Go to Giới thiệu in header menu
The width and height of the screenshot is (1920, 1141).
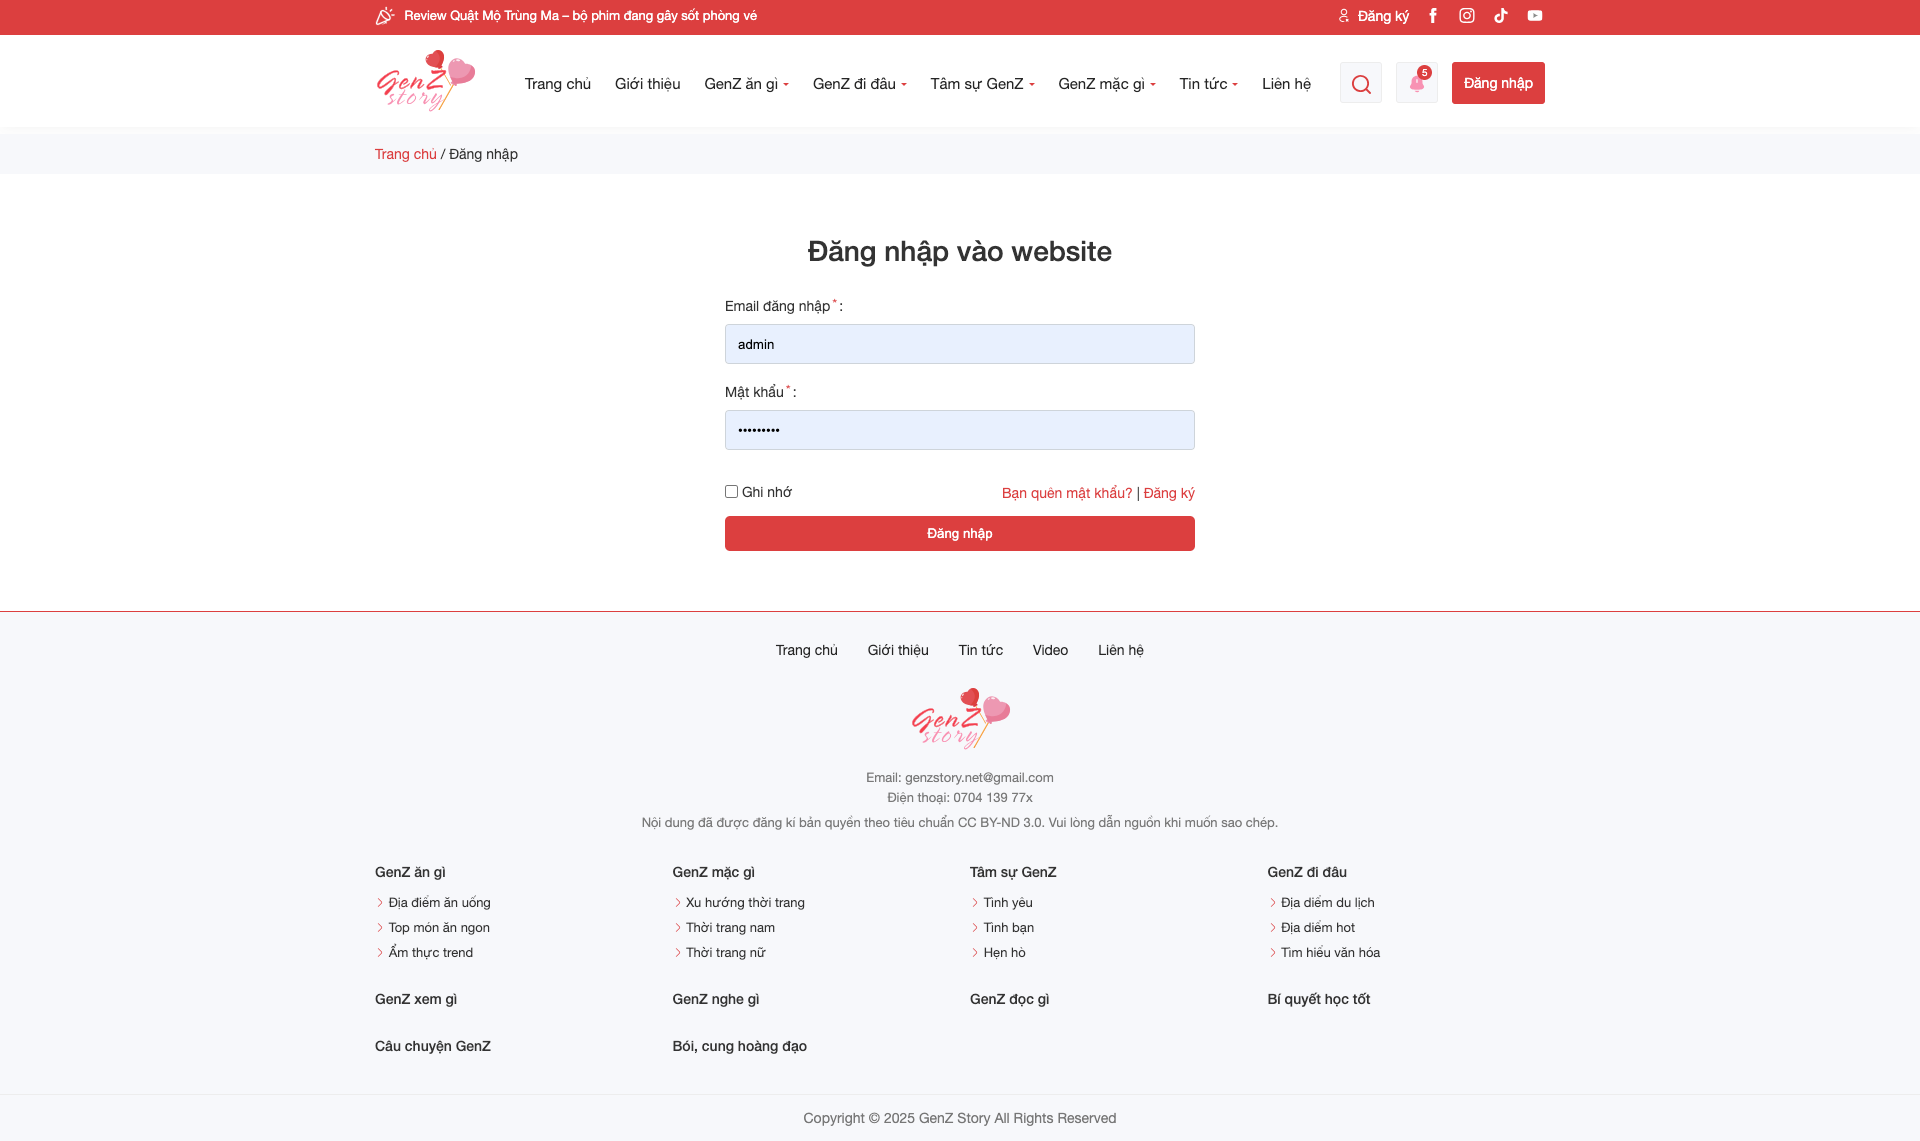pyautogui.click(x=647, y=84)
